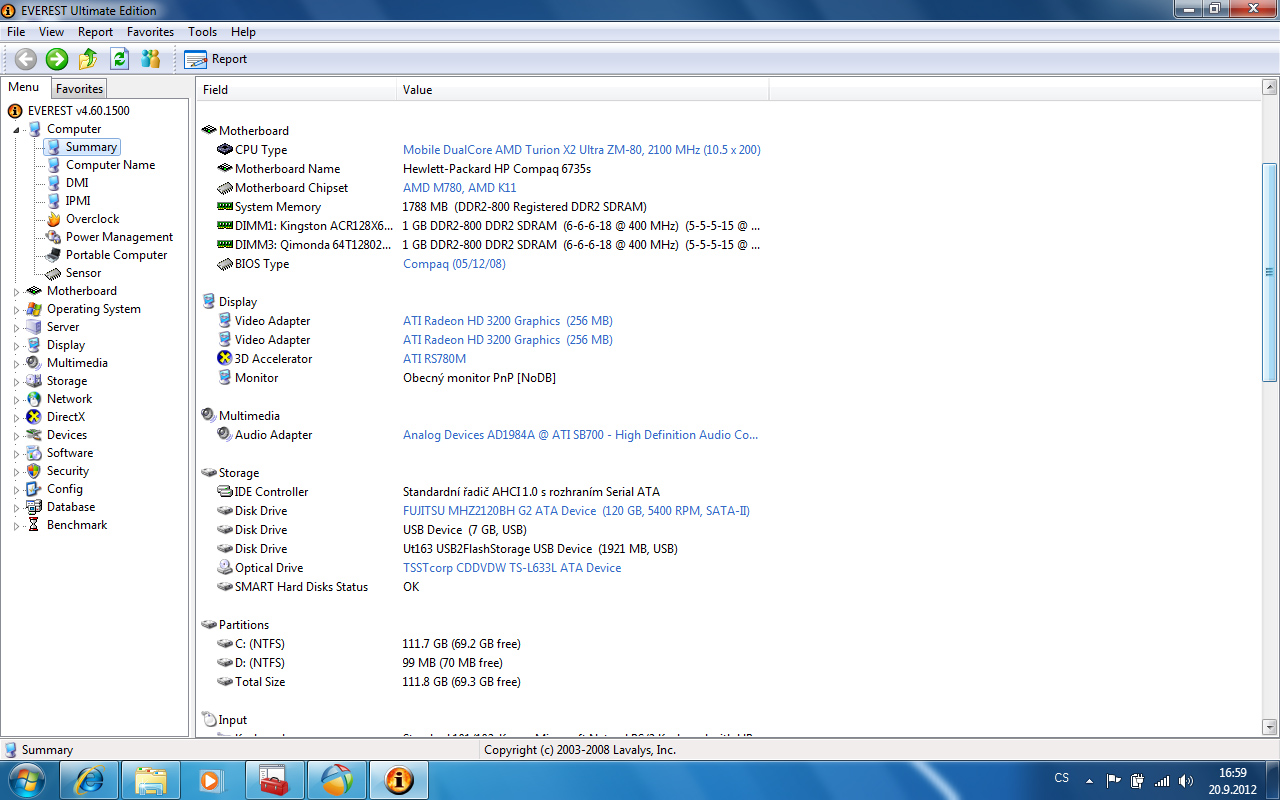Click the Config folder icon
The width and height of the screenshot is (1280, 800).
click(34, 489)
